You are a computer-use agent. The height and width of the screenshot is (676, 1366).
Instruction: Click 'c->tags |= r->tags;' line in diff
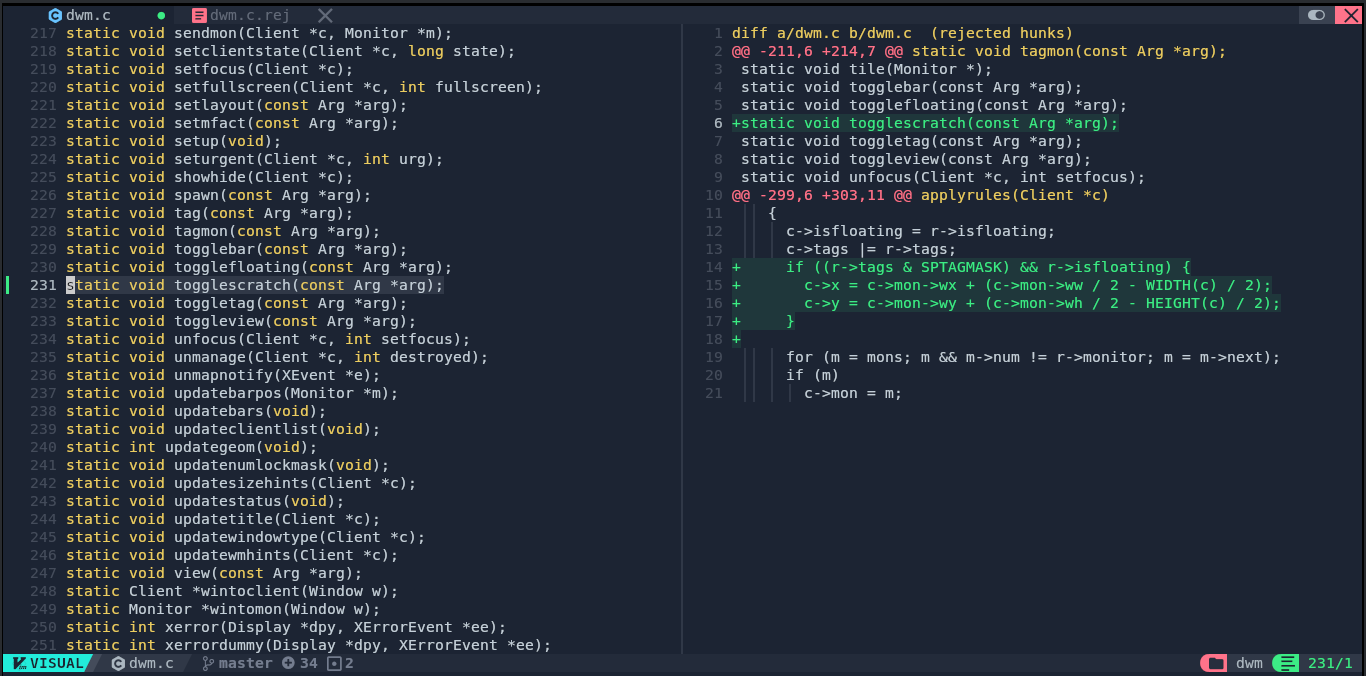click(x=871, y=249)
